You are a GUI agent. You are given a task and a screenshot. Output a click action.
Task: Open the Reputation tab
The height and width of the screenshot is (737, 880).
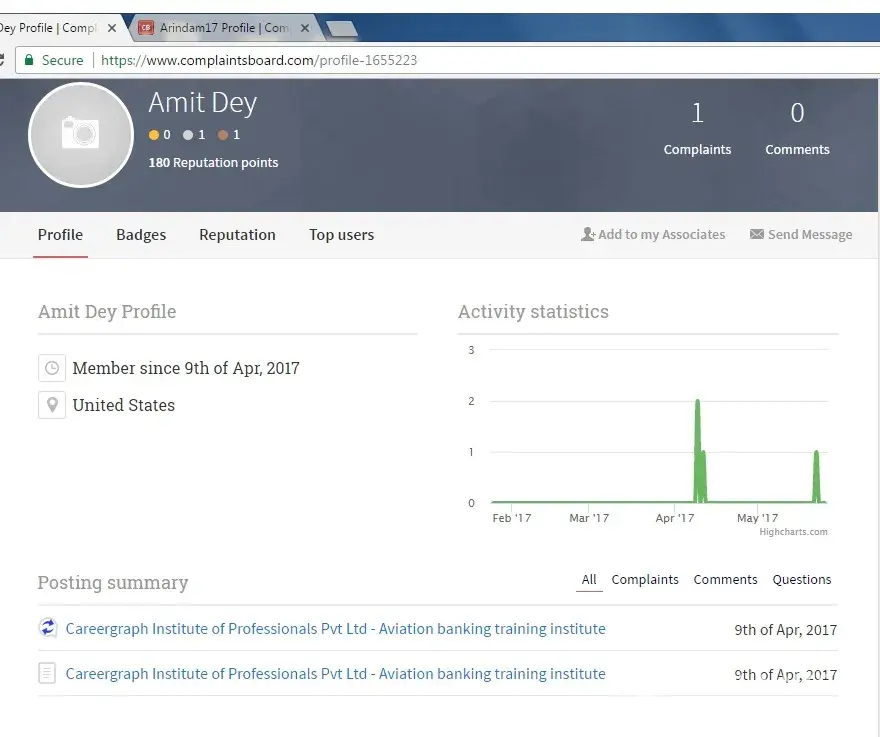(x=237, y=235)
